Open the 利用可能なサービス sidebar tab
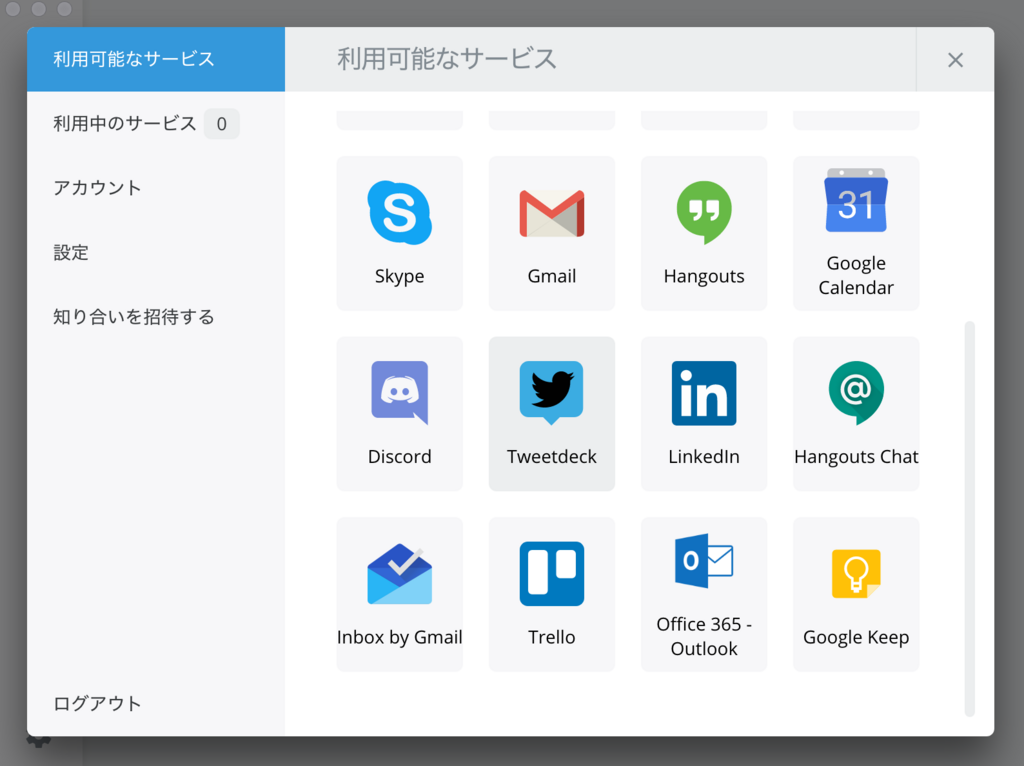1024x766 pixels. 155,59
